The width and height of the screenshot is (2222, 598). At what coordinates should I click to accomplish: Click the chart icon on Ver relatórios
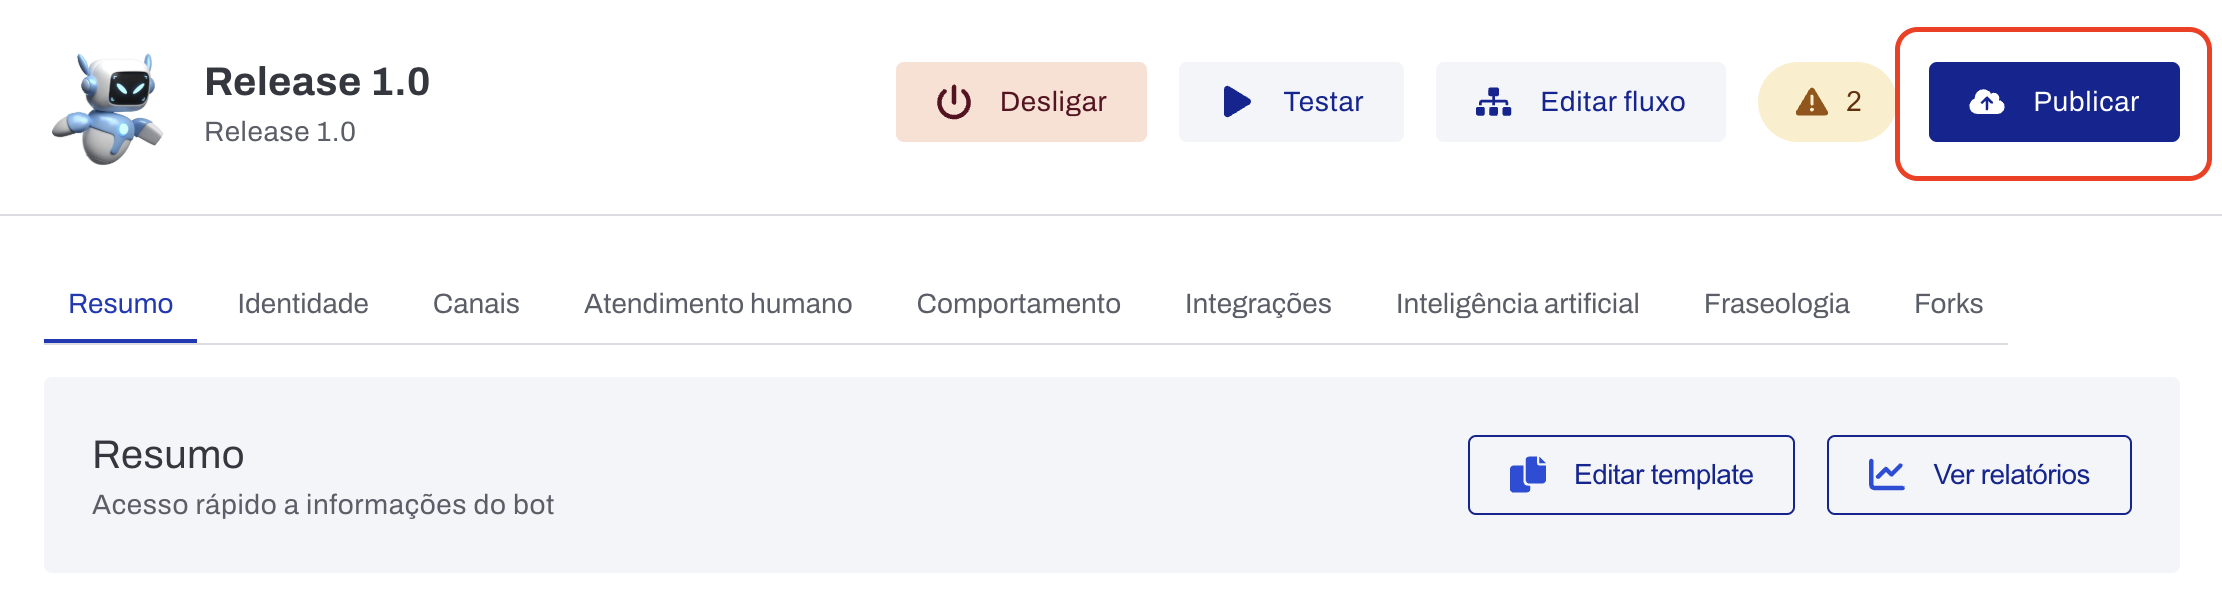pyautogui.click(x=1886, y=474)
